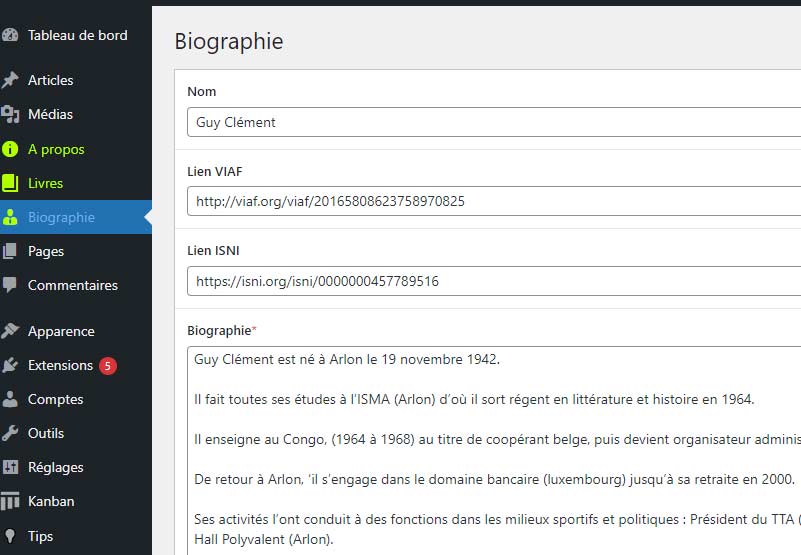Click the Tableau de bord dashboard icon

point(10,35)
